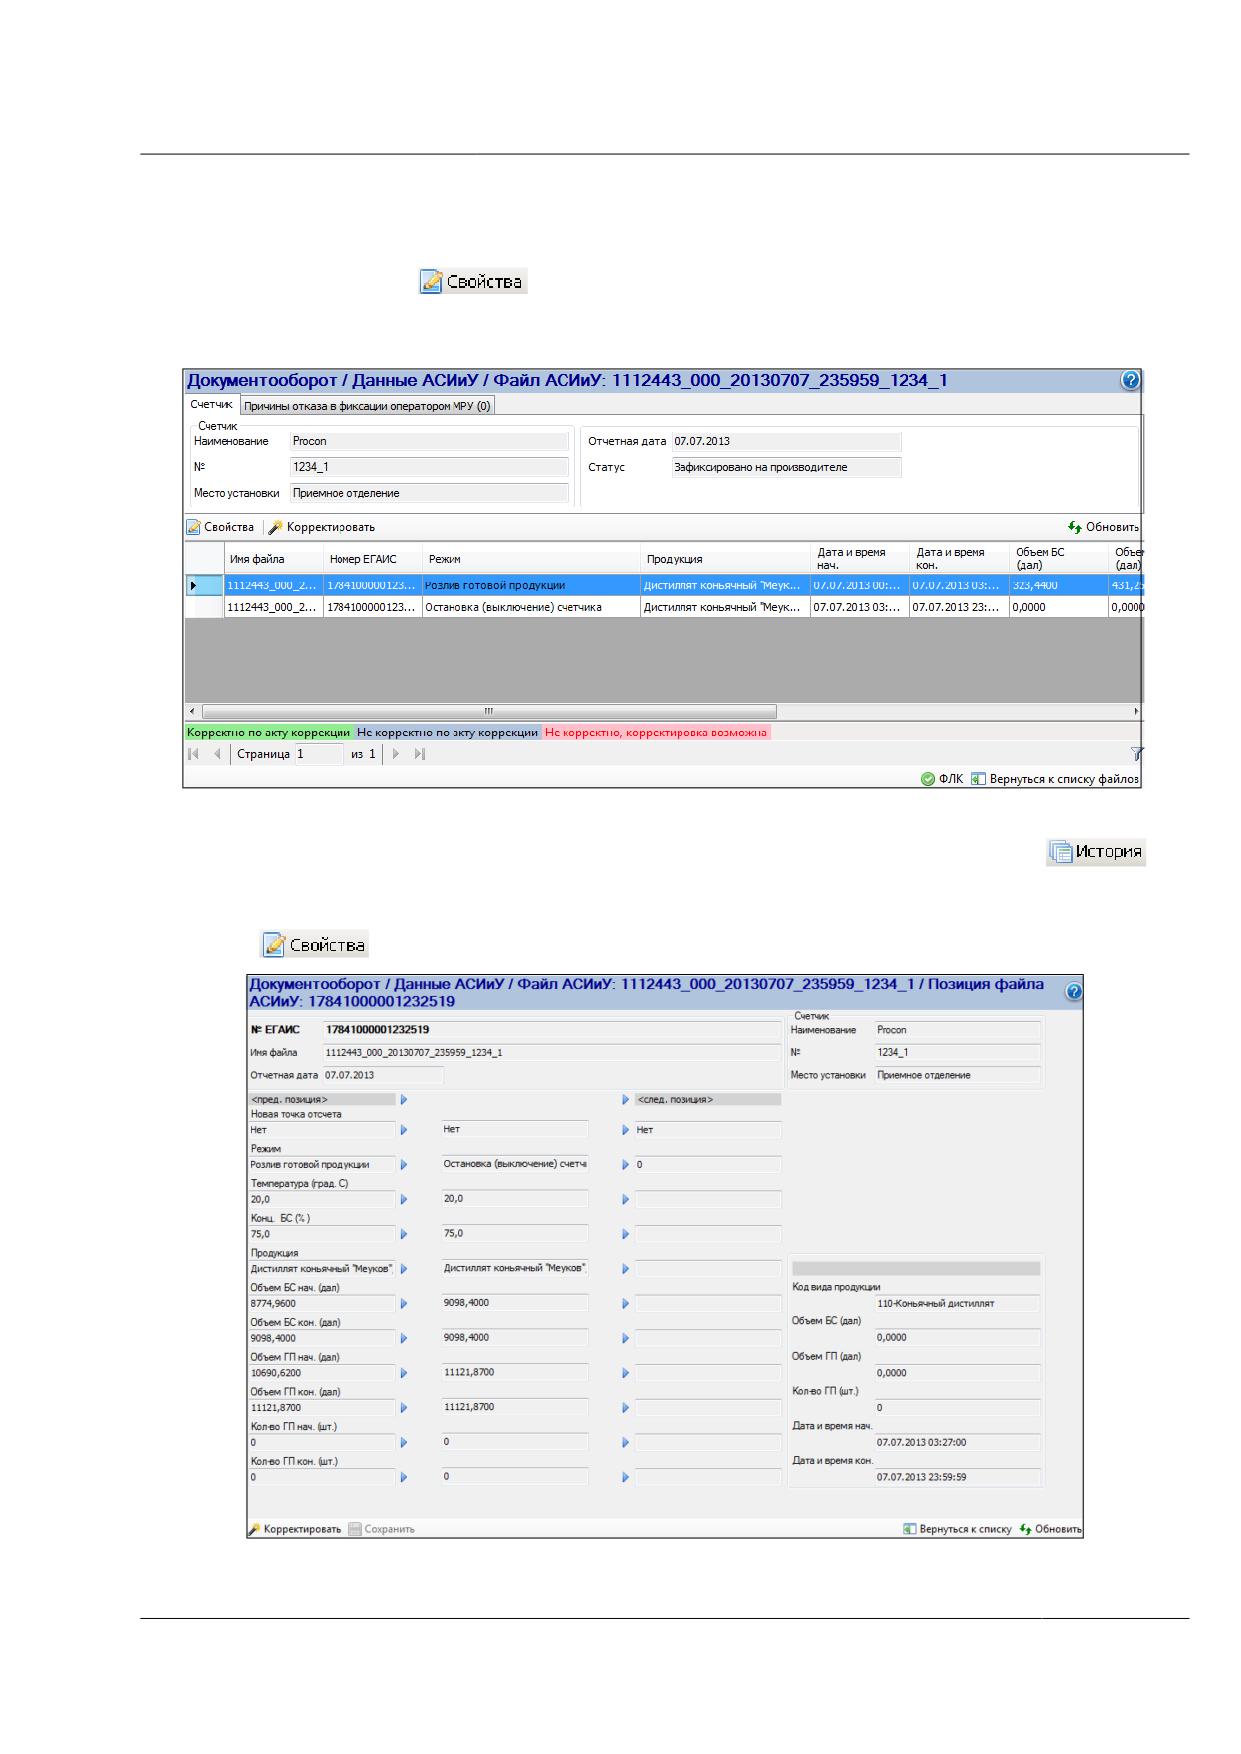Click Вернуться к списку in the position window

tap(957, 1529)
